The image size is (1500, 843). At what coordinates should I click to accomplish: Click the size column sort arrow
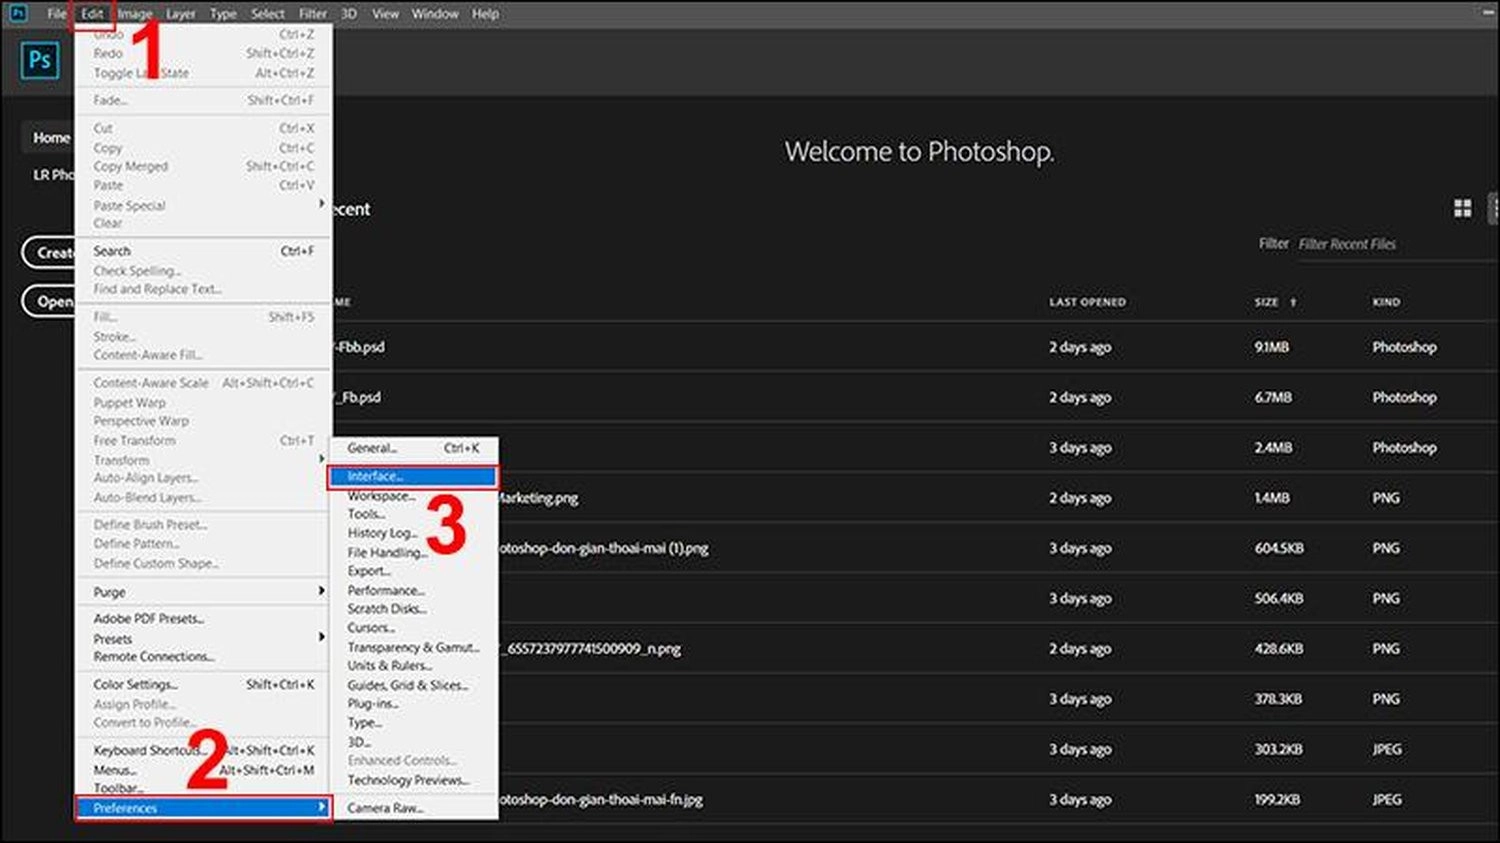point(1293,302)
